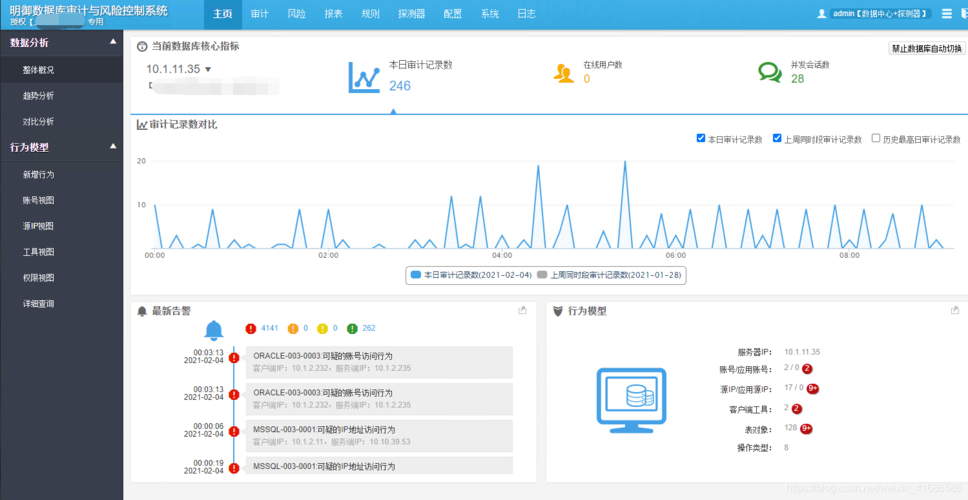Viewport: 968px width, 500px height.
Task: Click the 9+ badge for 源IP/应用源IP
Action: click(812, 388)
